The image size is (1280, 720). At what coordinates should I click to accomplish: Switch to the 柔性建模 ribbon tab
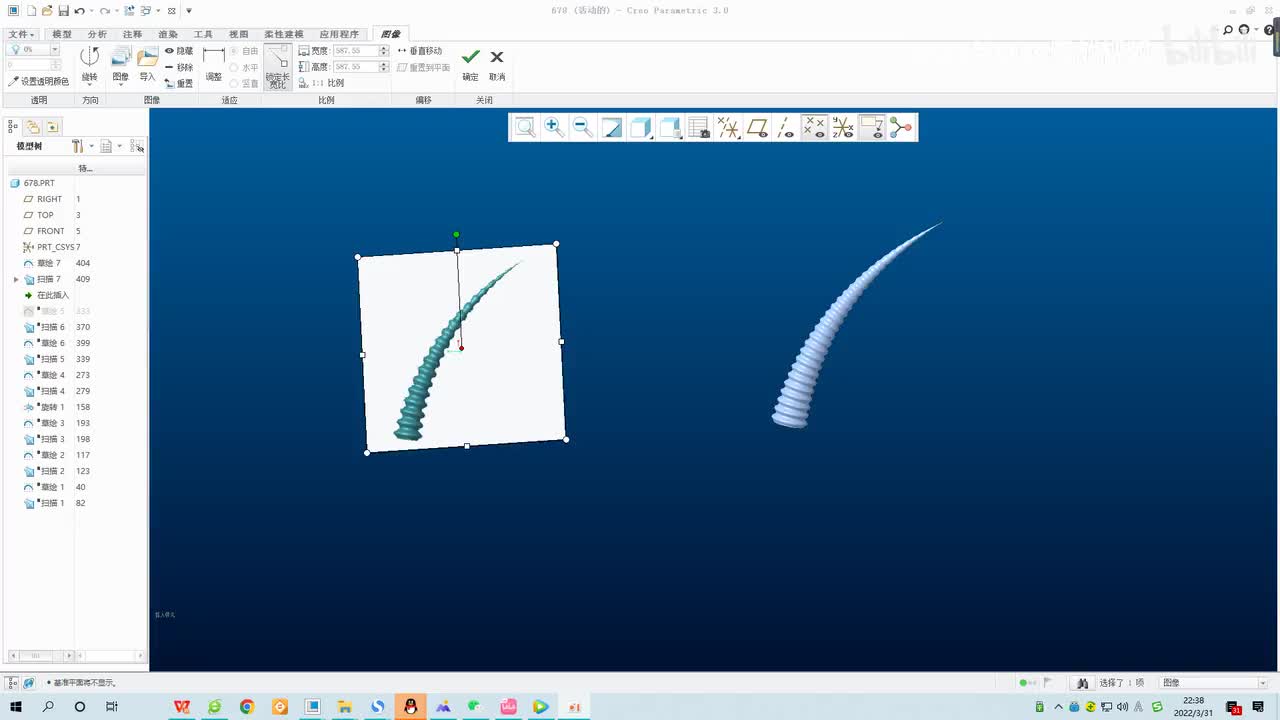pyautogui.click(x=283, y=34)
